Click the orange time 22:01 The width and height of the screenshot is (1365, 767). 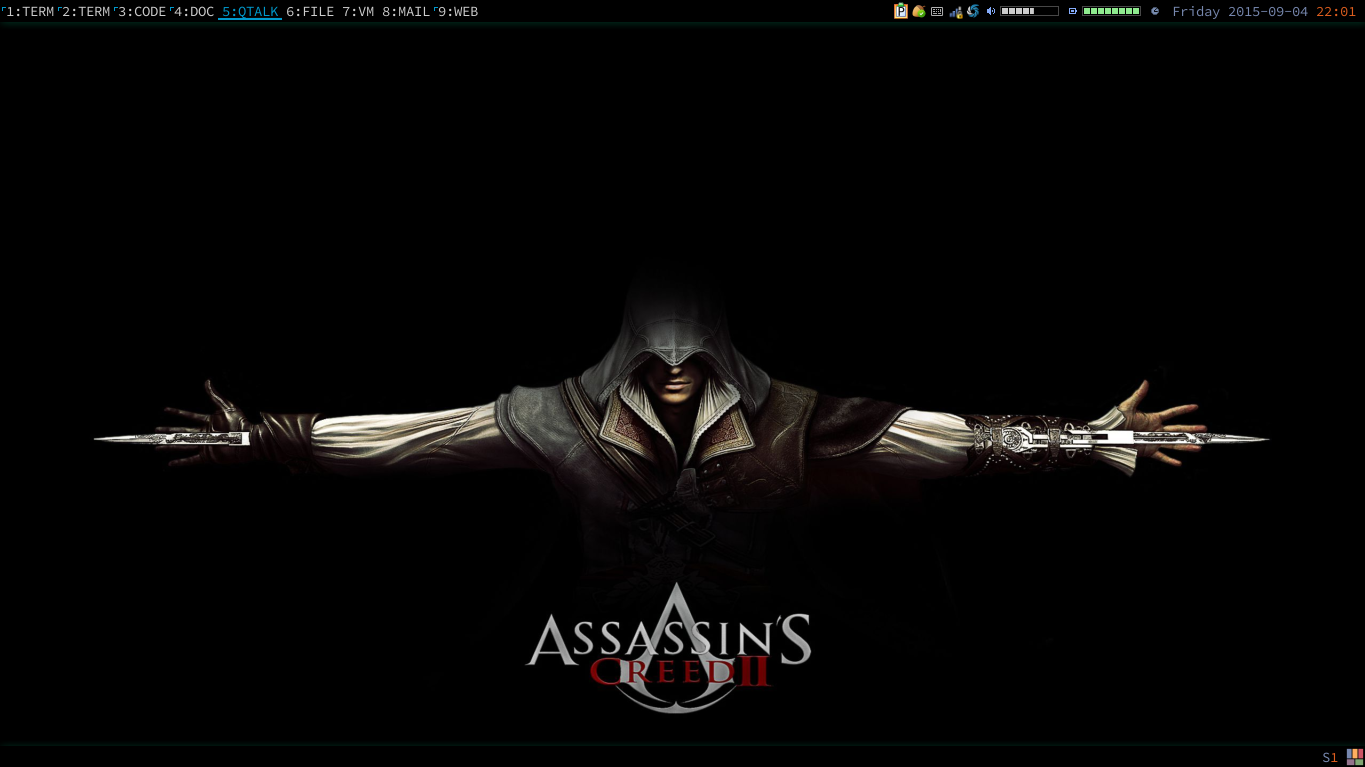click(x=1336, y=12)
